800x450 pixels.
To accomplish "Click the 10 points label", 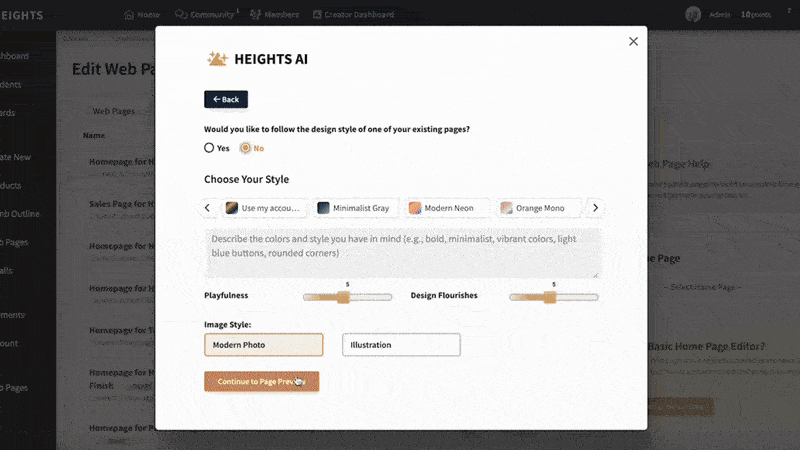I will pyautogui.click(x=756, y=14).
